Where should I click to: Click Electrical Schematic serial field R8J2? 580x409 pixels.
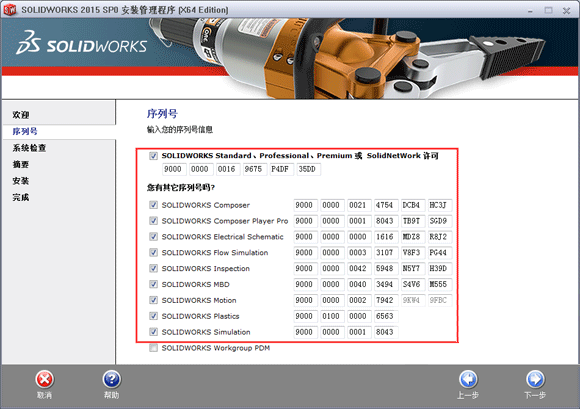pos(440,237)
